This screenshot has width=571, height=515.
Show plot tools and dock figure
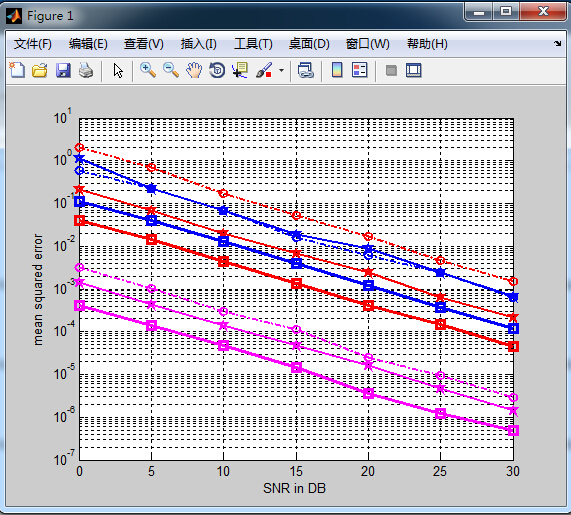click(414, 70)
